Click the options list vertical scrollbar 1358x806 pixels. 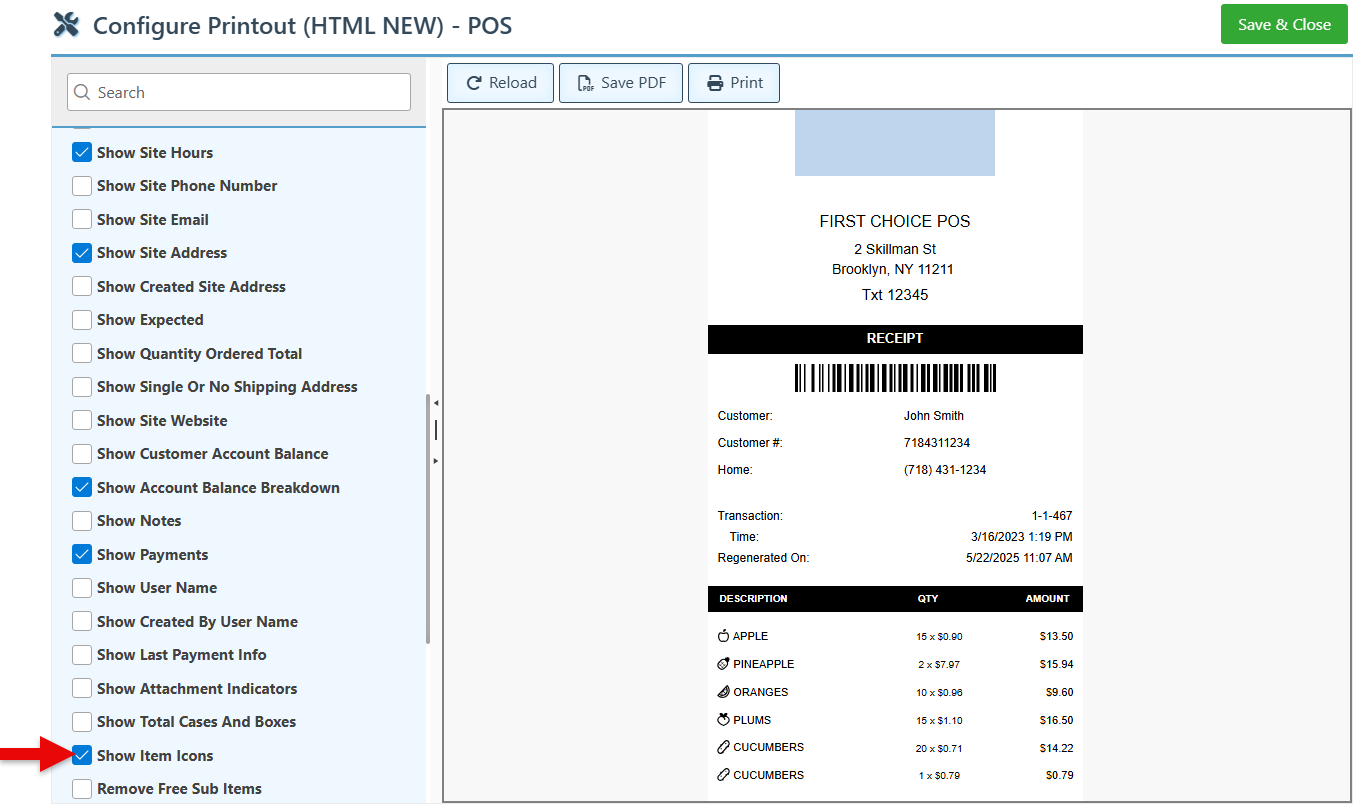(x=428, y=518)
